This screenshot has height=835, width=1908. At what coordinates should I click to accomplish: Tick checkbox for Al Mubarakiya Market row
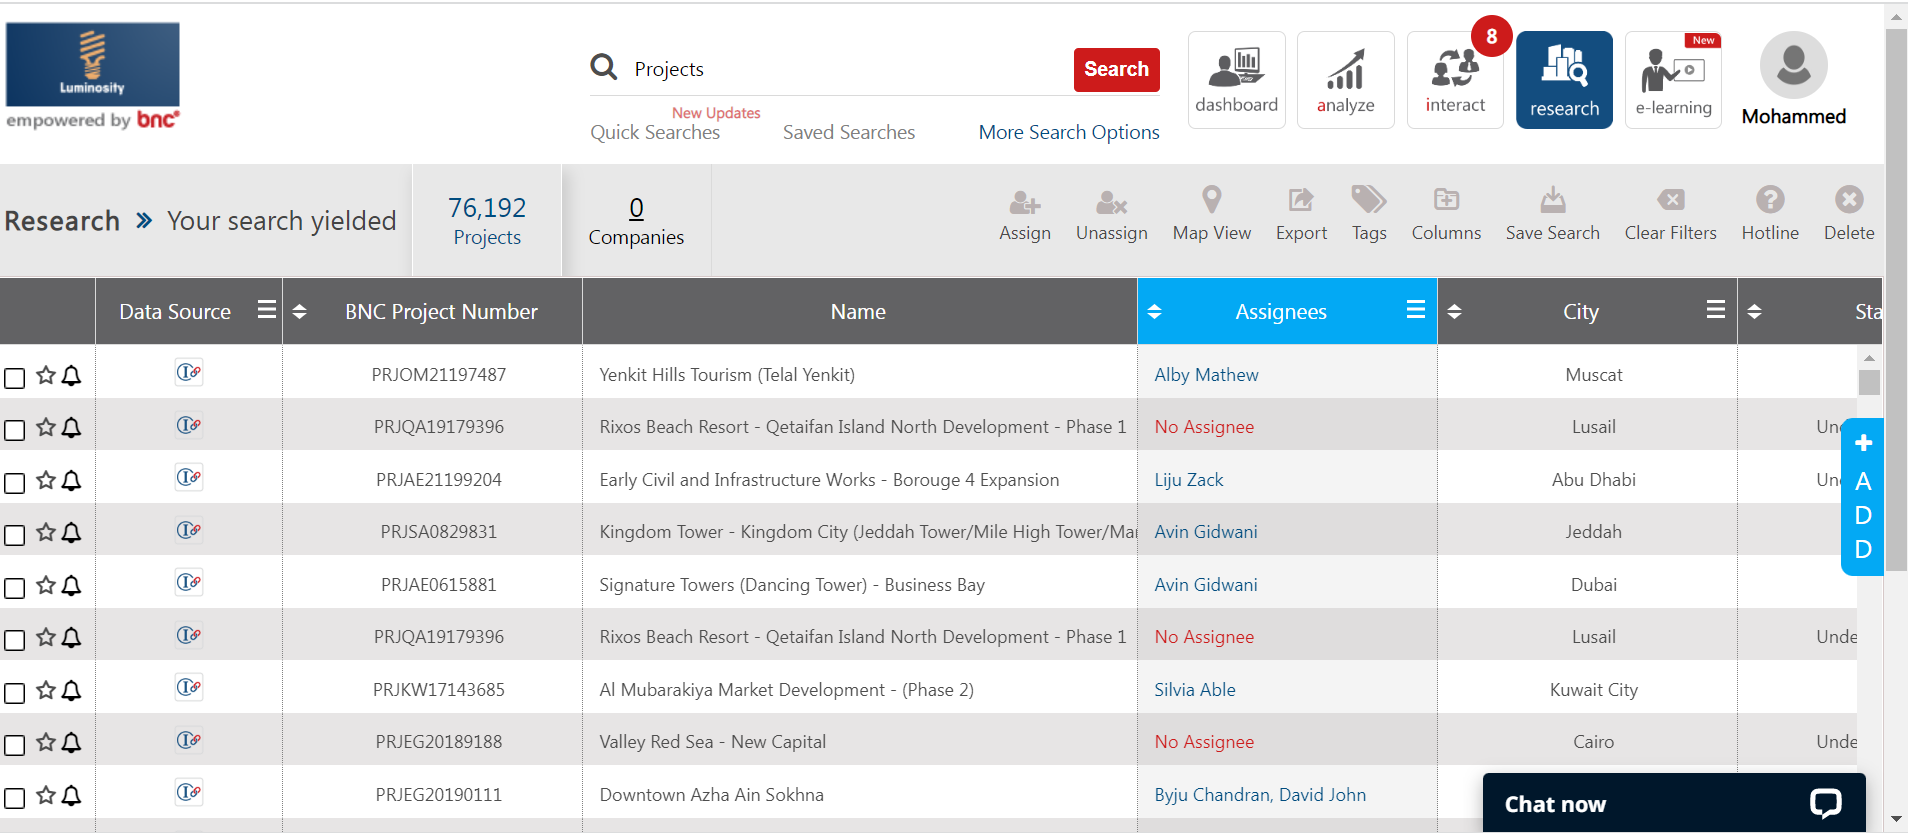tap(14, 693)
